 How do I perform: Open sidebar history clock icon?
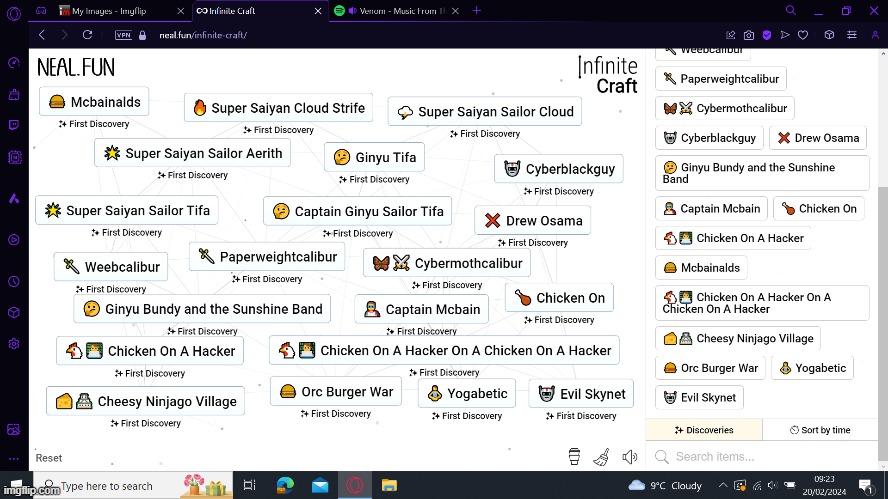click(14, 282)
